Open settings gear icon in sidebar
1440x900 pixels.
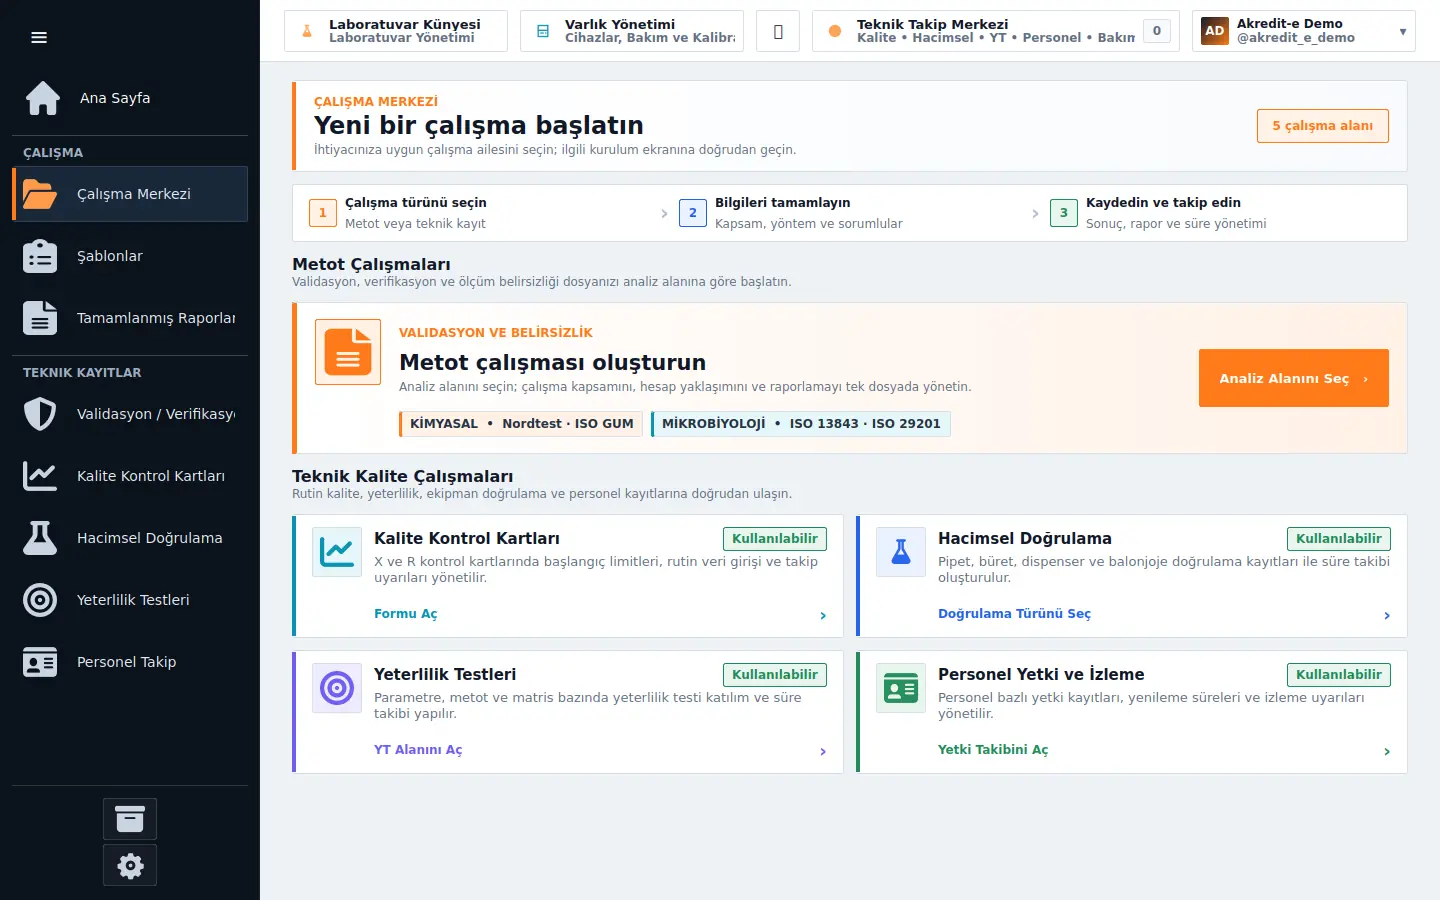(x=130, y=865)
